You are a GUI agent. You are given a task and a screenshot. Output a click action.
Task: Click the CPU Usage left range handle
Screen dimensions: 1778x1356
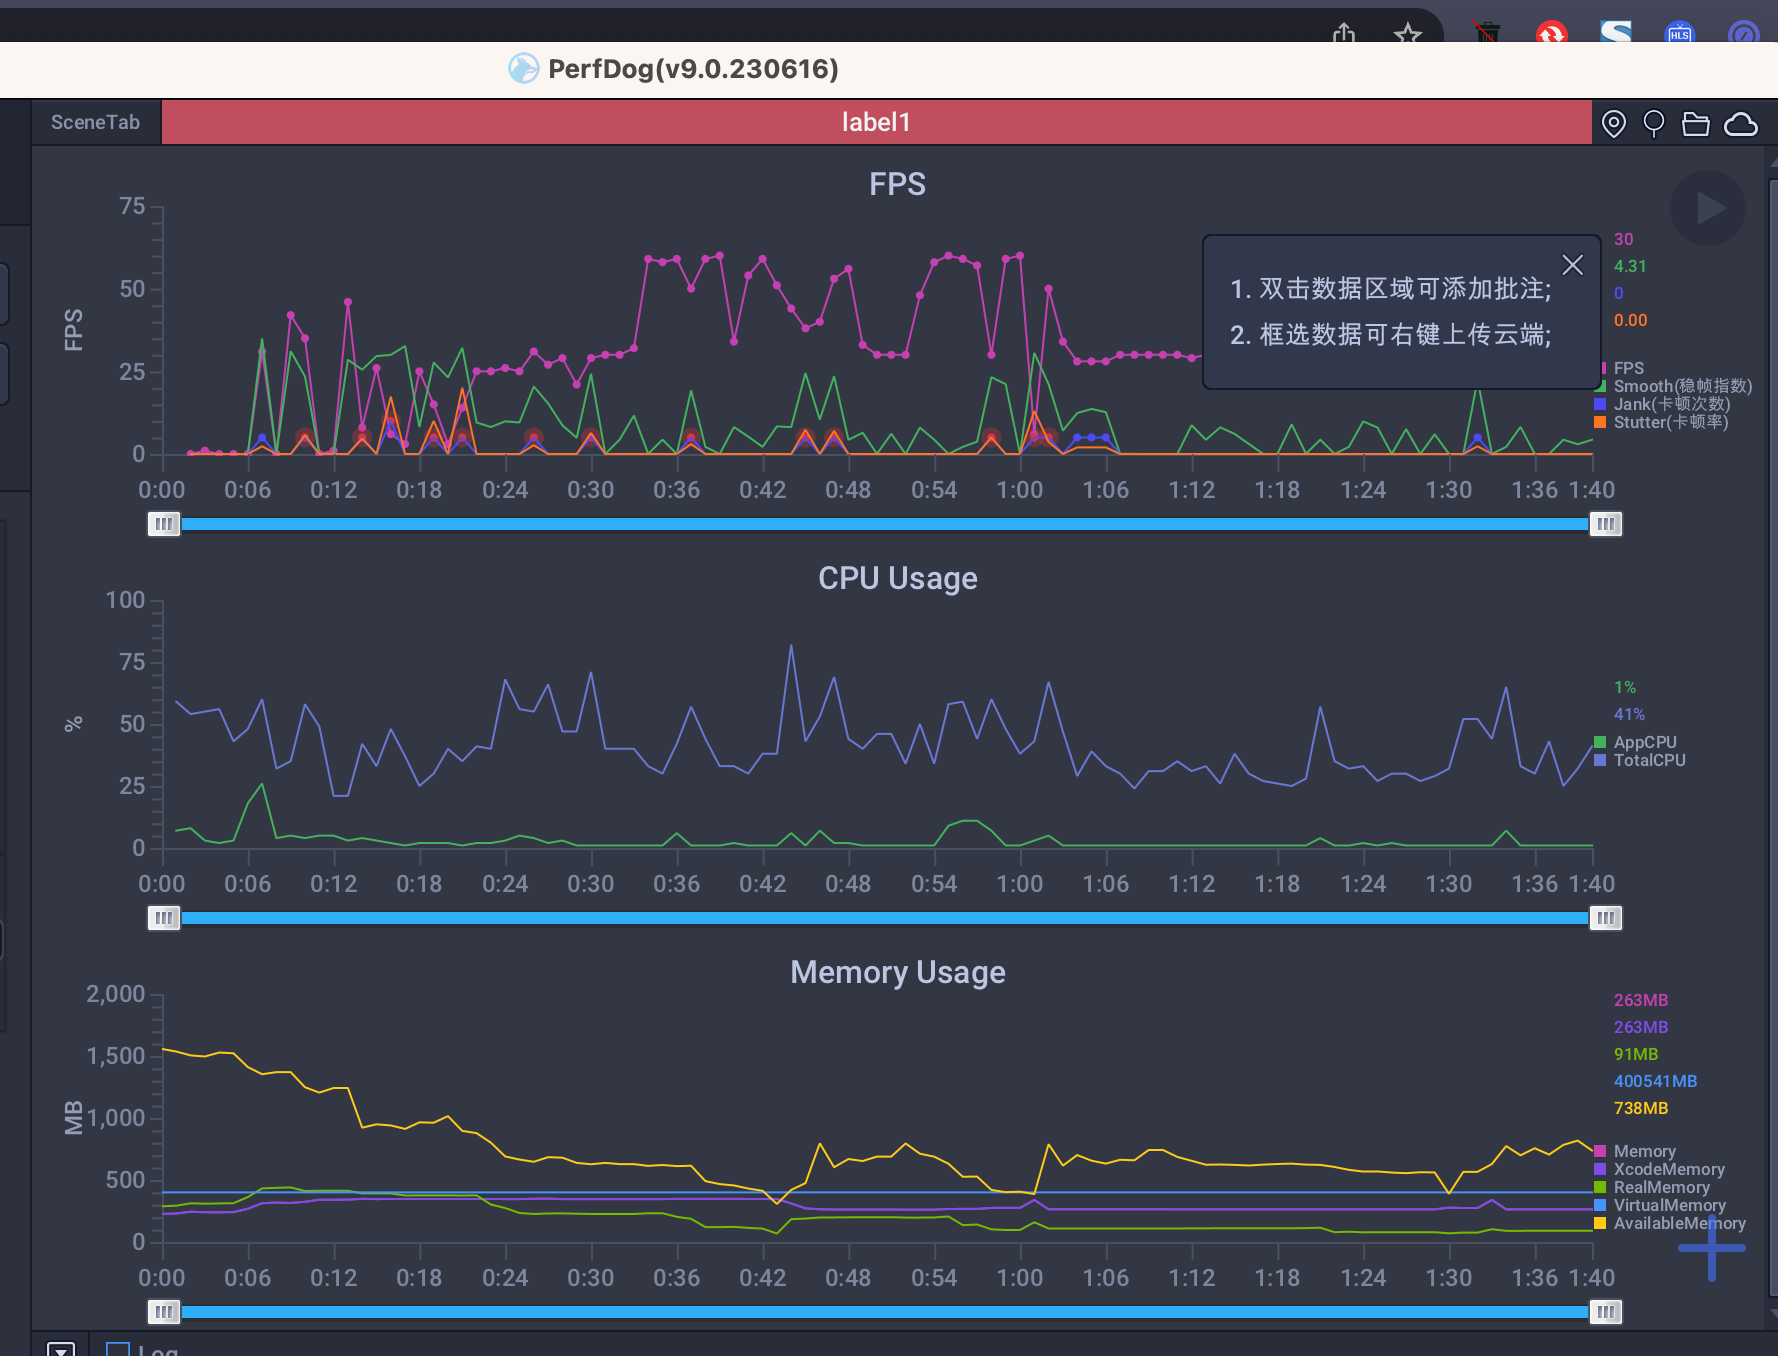click(164, 918)
